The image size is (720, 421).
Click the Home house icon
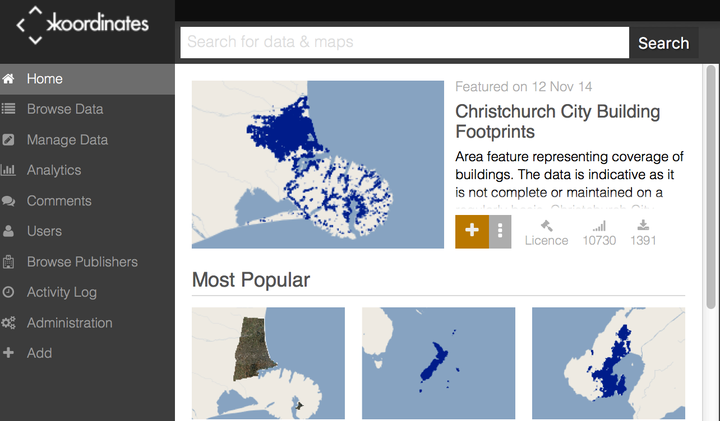pyautogui.click(x=8, y=79)
